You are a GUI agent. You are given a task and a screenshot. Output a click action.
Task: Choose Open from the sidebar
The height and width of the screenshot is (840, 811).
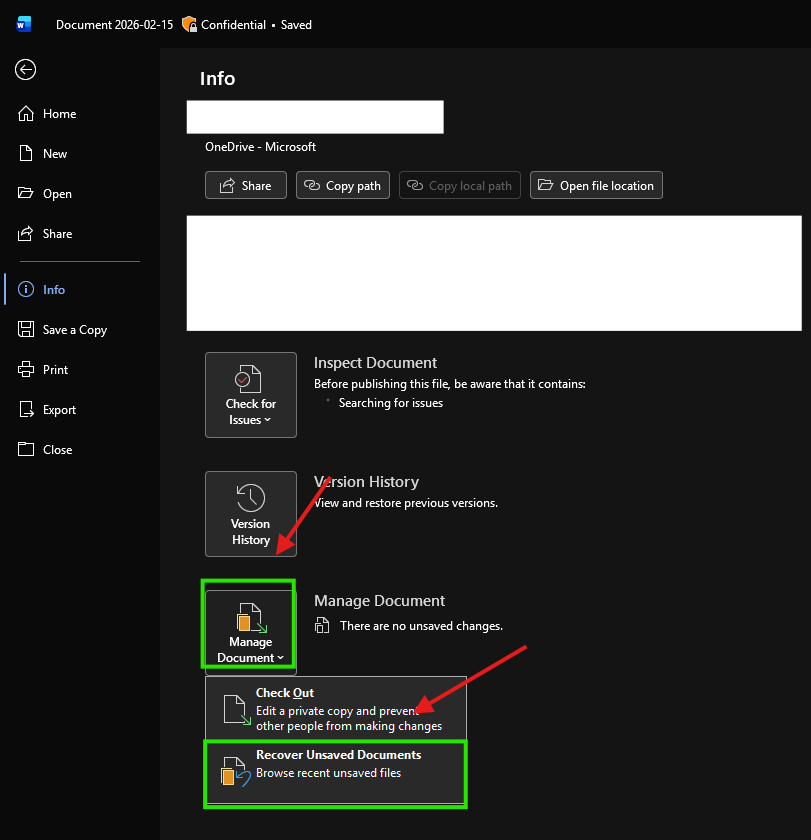57,194
